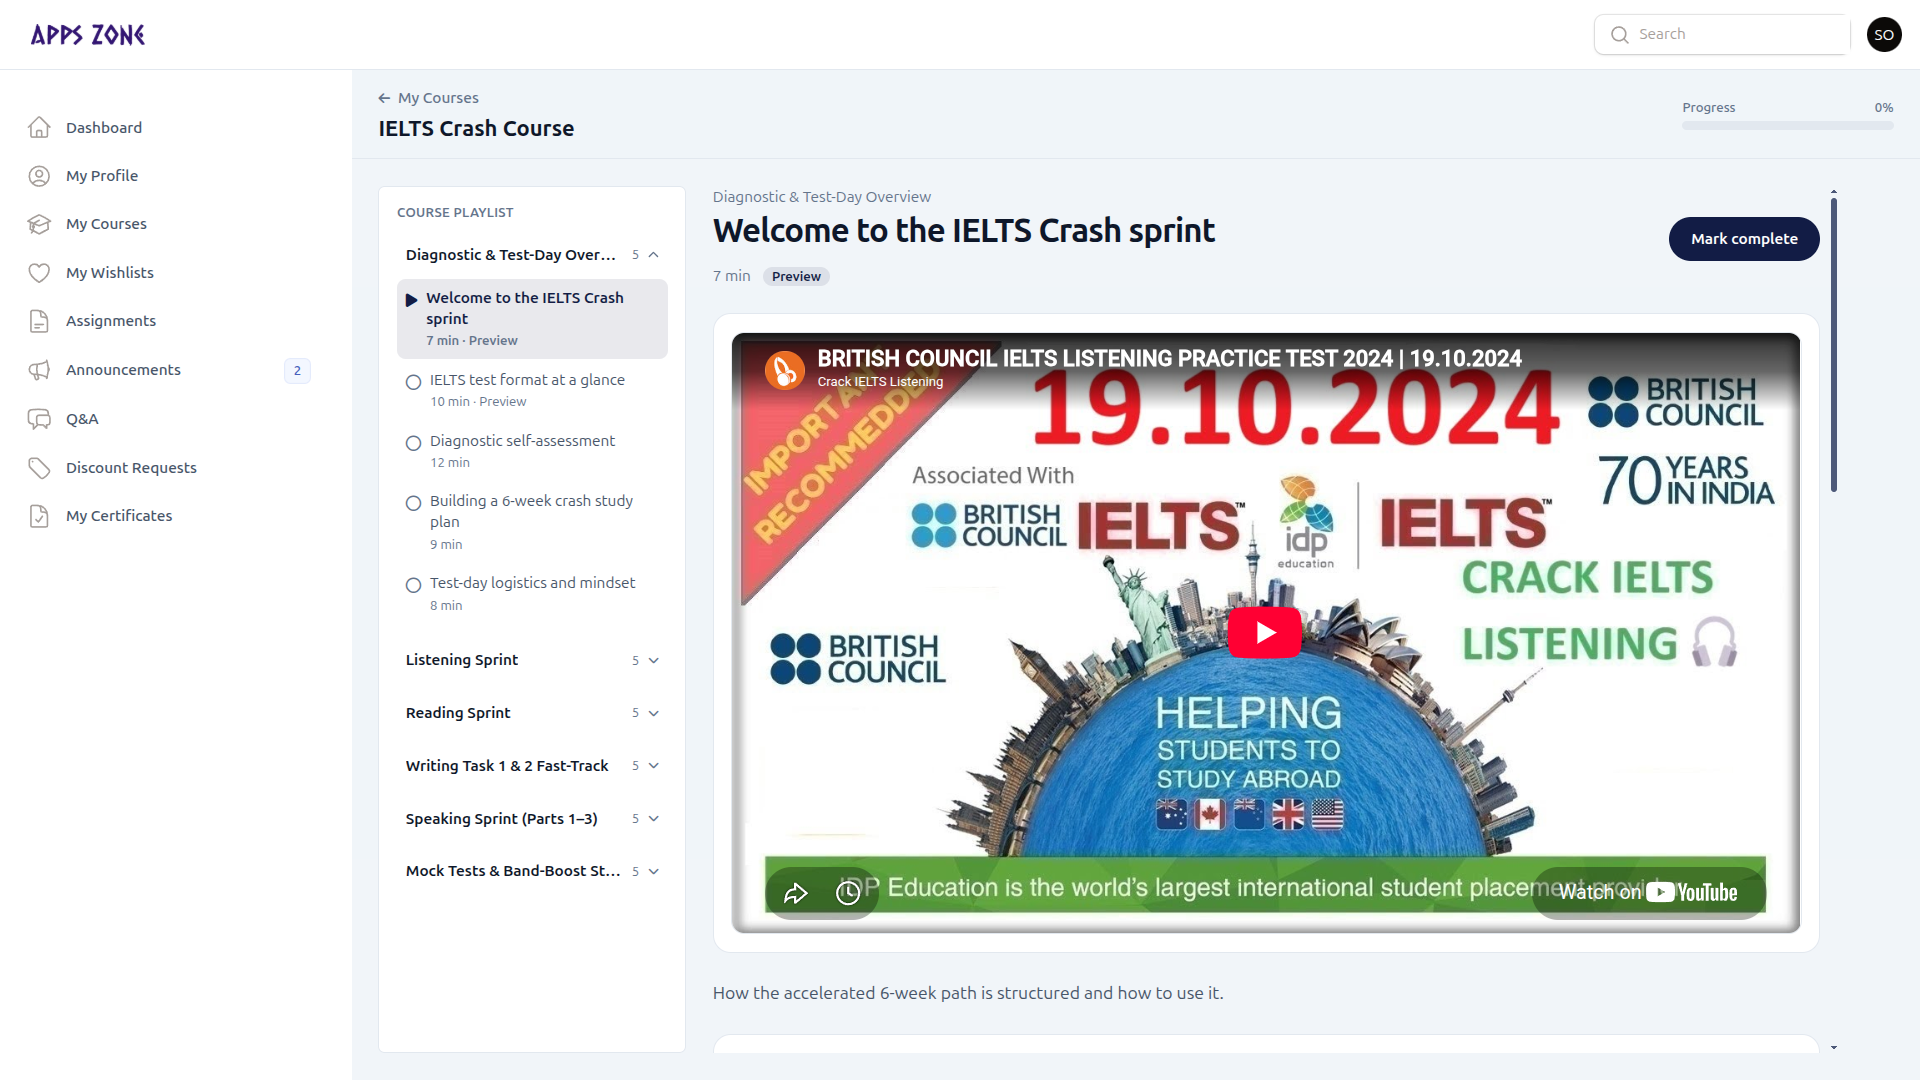Image resolution: width=1920 pixels, height=1080 pixels.
Task: Open My Wishlists page
Action: tap(110, 273)
